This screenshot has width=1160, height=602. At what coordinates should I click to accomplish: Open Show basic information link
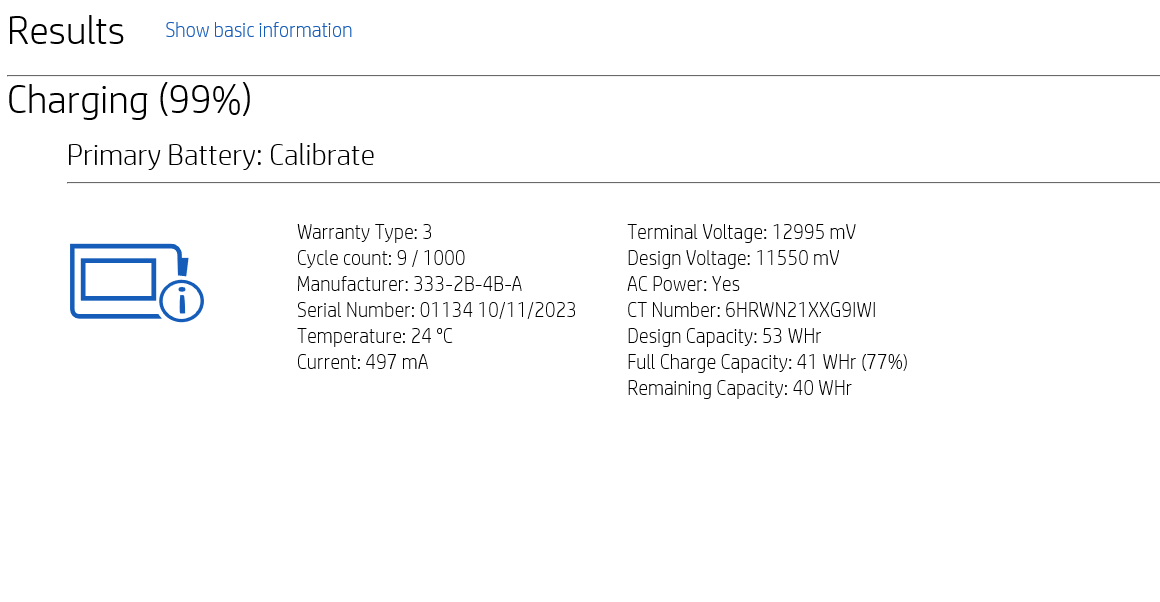(x=258, y=30)
